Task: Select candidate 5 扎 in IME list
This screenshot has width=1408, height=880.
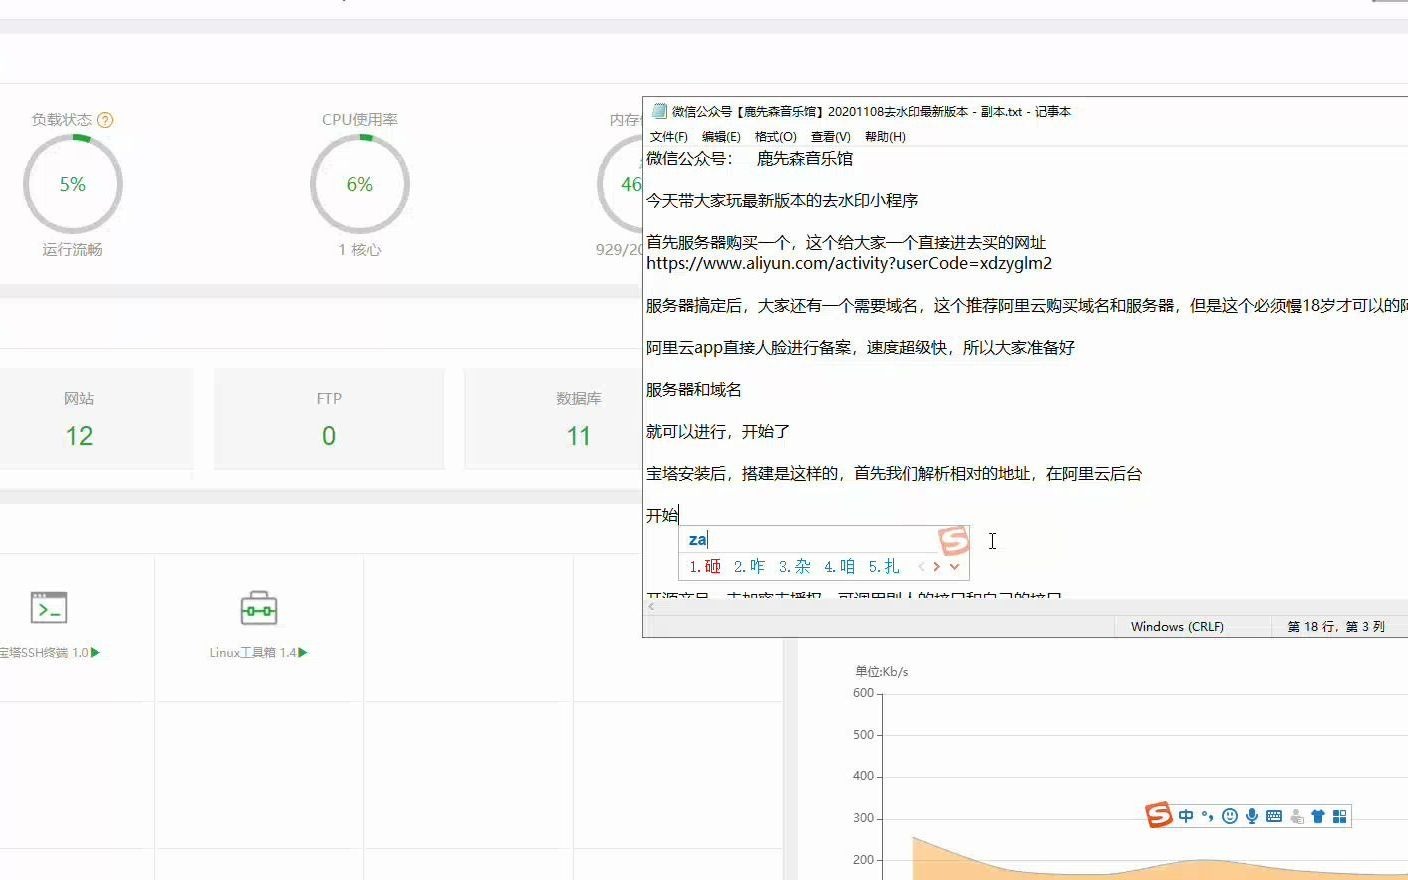Action: pos(884,567)
